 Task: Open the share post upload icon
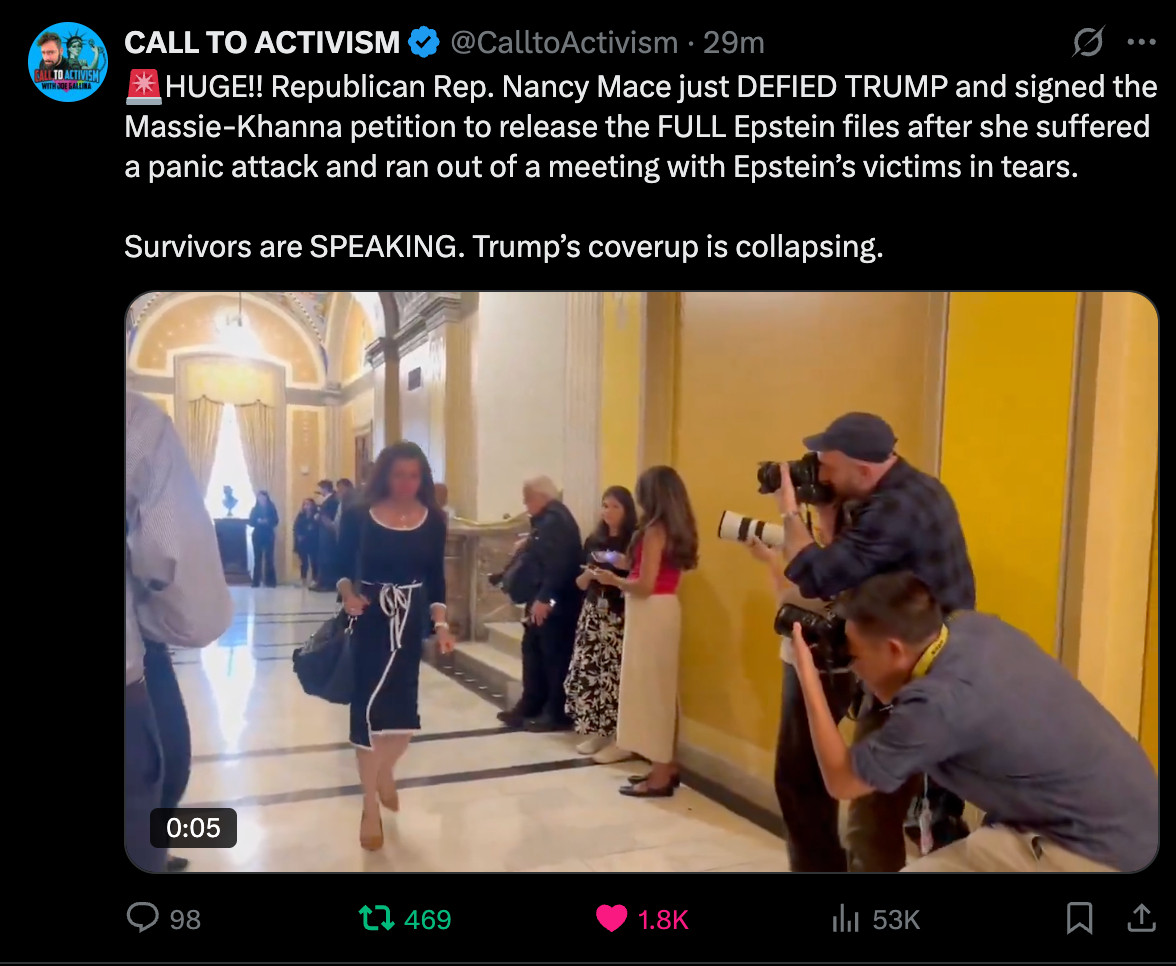1142,918
